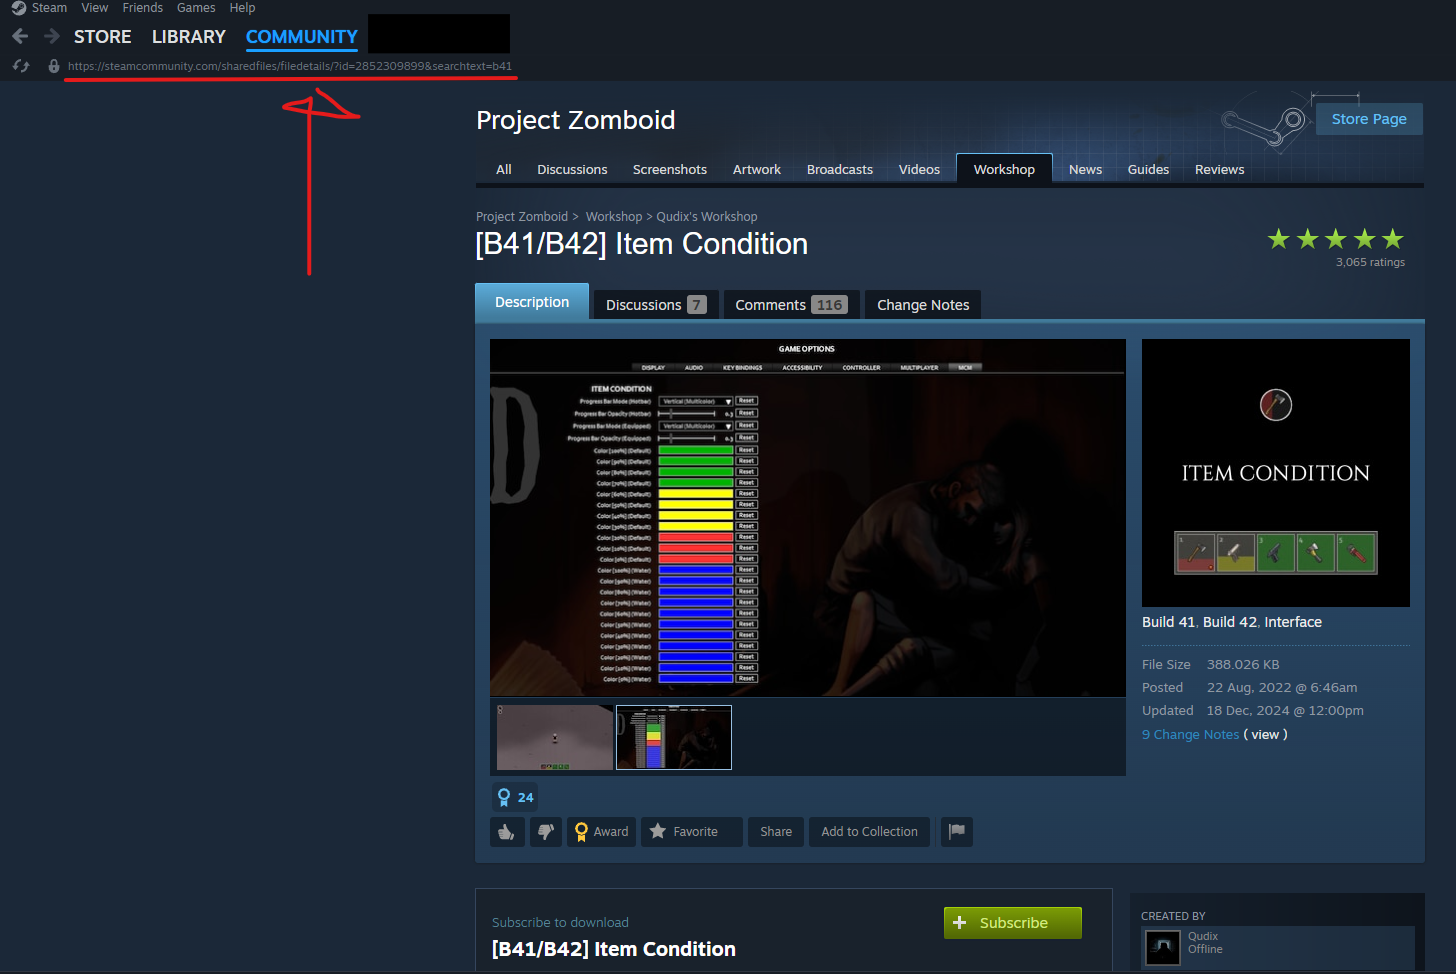Open Comments tab with 116

pos(791,305)
